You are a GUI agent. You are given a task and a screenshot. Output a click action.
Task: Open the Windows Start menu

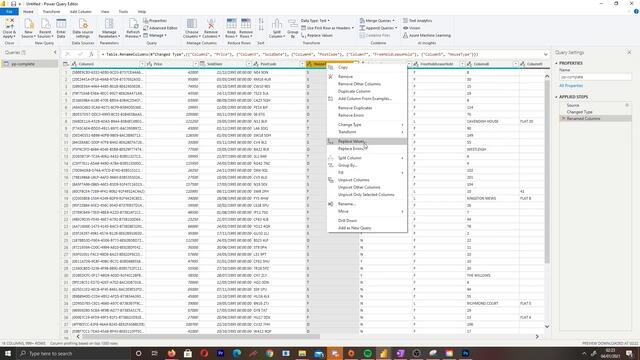coord(7,353)
